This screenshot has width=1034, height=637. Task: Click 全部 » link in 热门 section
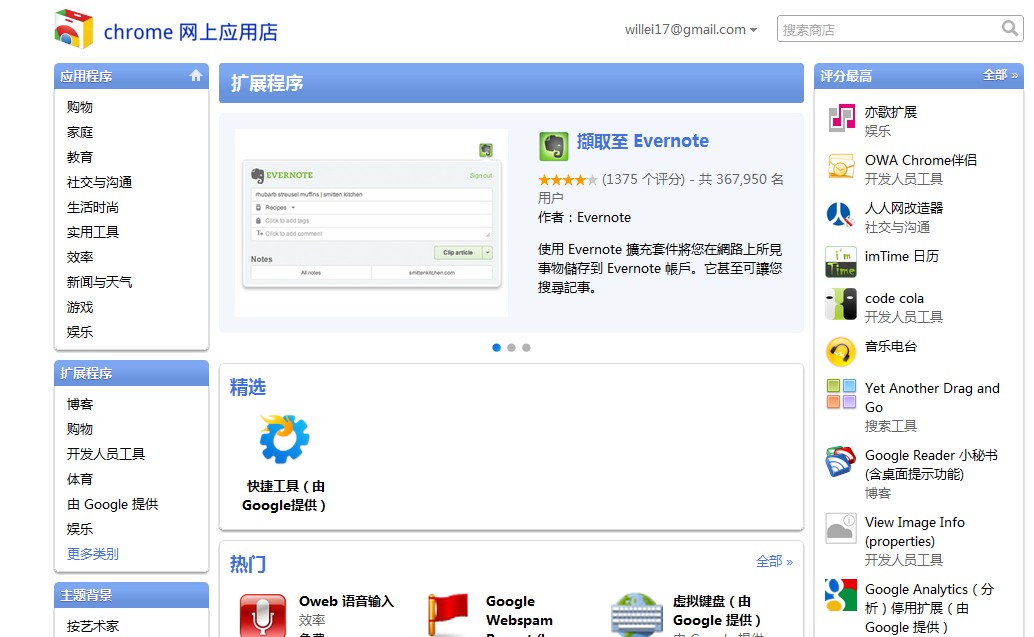pos(774,562)
